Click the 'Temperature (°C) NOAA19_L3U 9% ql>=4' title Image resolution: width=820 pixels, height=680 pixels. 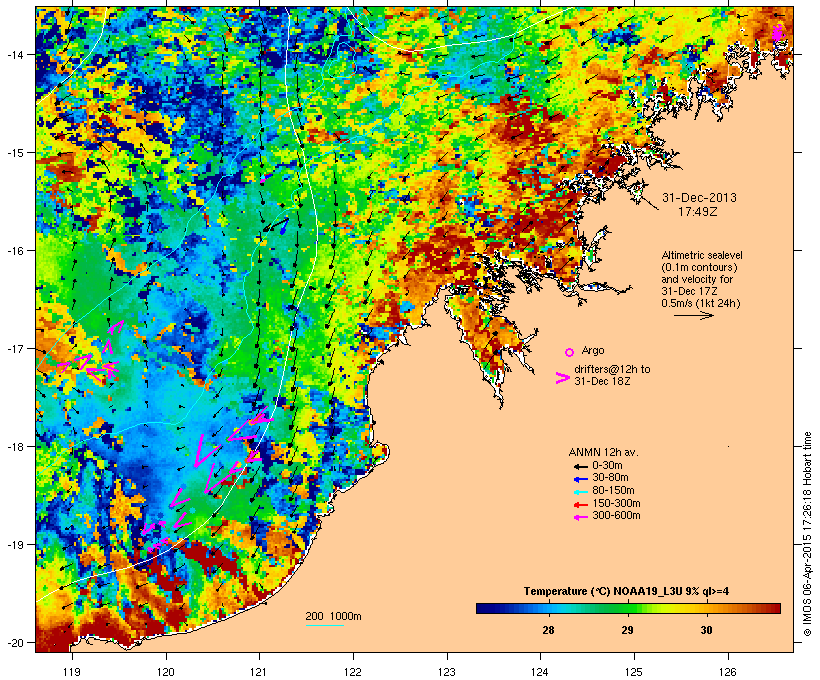pyautogui.click(x=627, y=592)
